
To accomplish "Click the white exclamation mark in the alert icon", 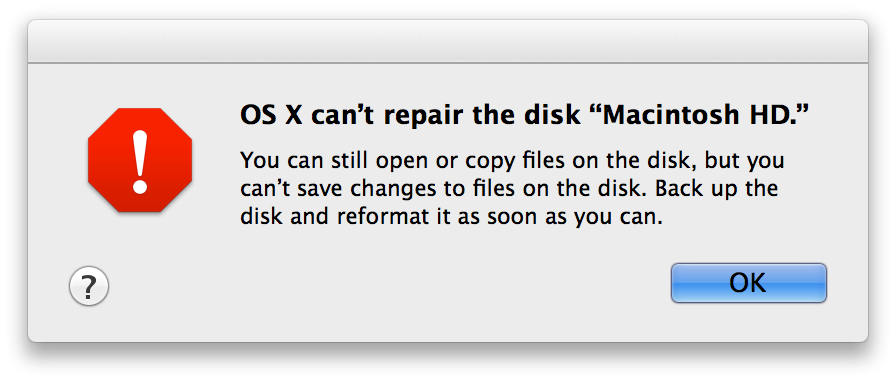I will pyautogui.click(x=140, y=161).
